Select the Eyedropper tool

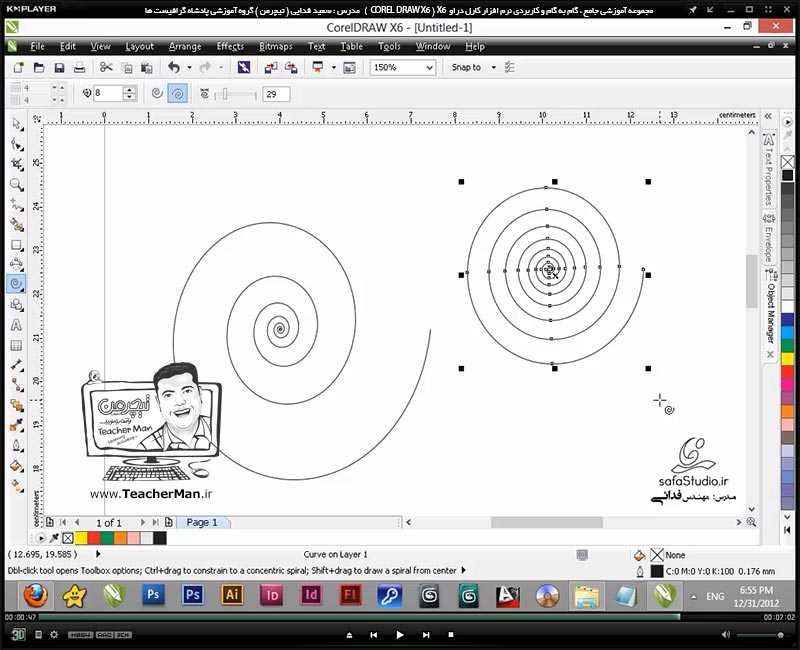click(x=16, y=425)
